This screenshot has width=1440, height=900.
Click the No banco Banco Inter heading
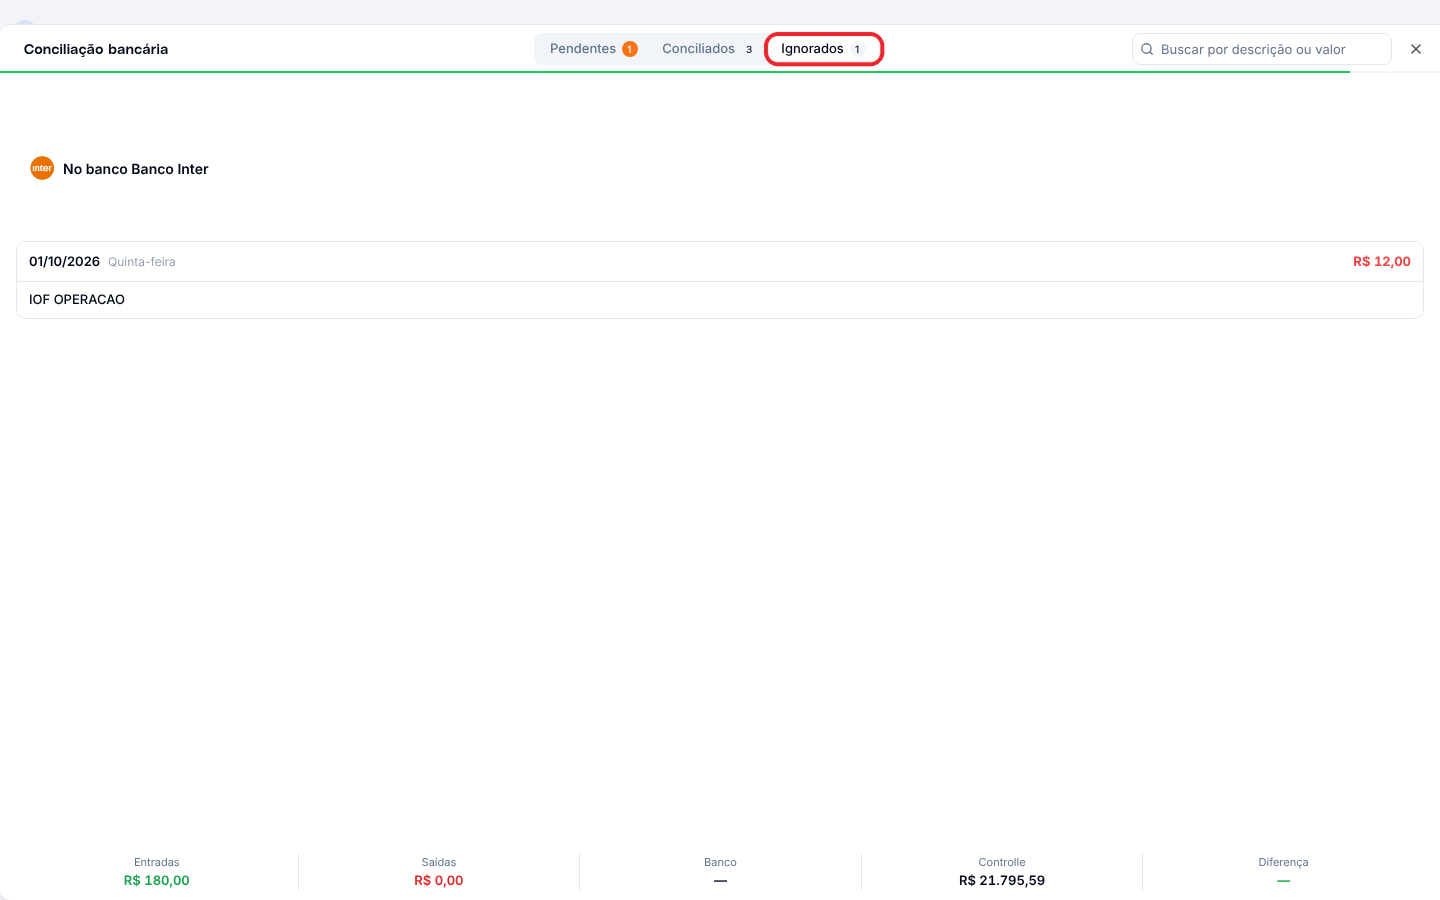[x=136, y=169]
